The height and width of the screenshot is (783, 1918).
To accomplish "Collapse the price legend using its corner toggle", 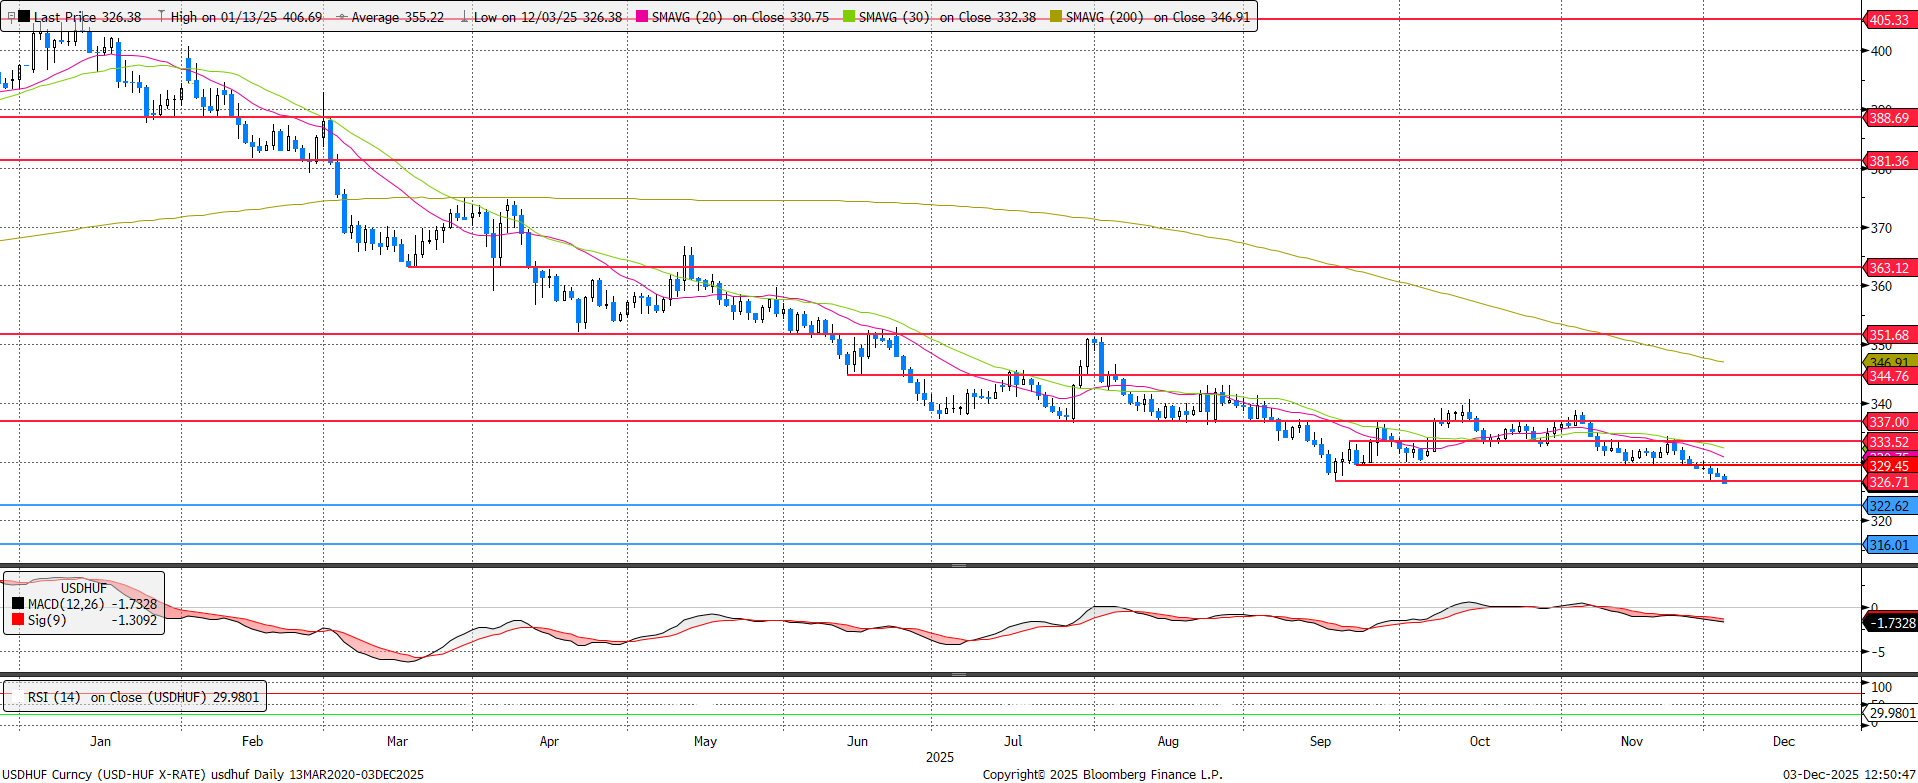I will click(x=11, y=16).
